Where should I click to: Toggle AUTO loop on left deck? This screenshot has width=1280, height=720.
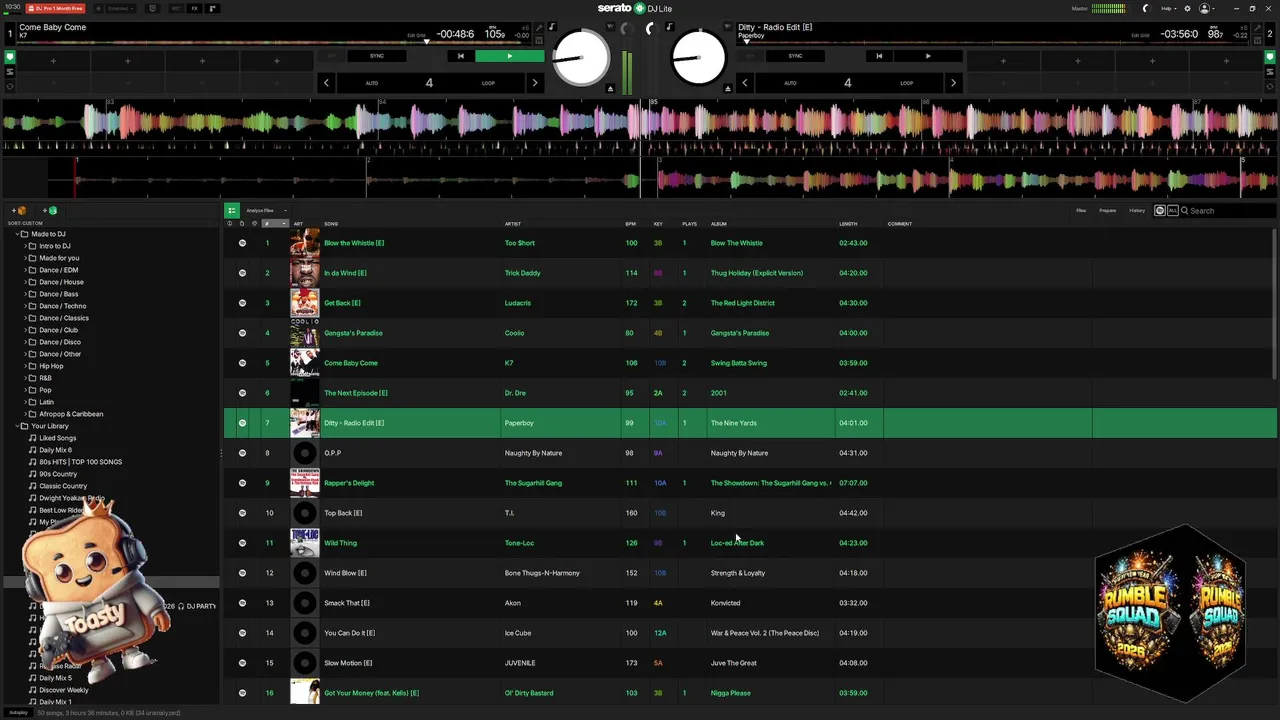[x=372, y=83]
